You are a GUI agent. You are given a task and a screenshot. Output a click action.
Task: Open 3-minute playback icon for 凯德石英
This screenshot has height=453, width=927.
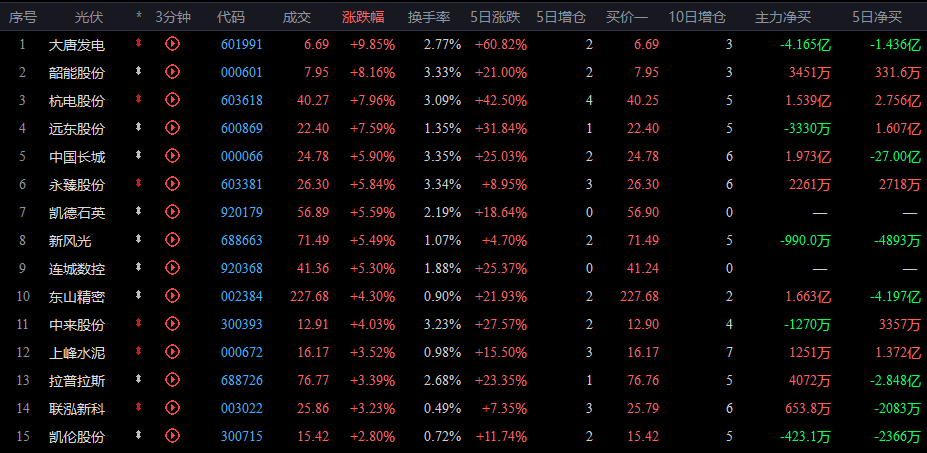coord(172,211)
